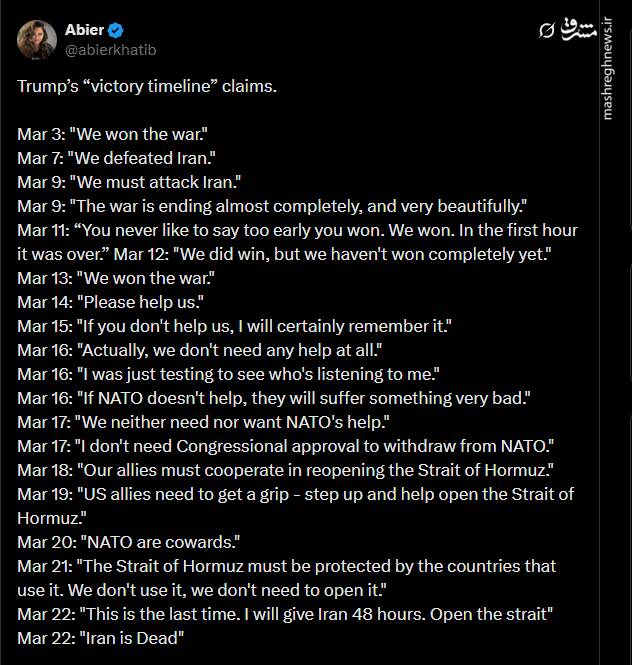Click the "I will give Iran 48 hours" line
Screen dimensions: 632x665
[x=285, y=614]
